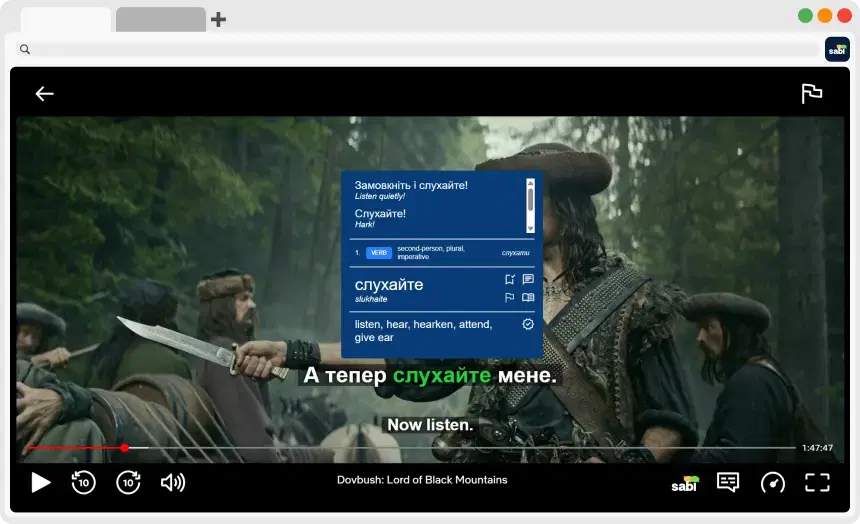860x524 pixels.
Task: Open the dictionary book icon in popup
Action: coord(528,297)
